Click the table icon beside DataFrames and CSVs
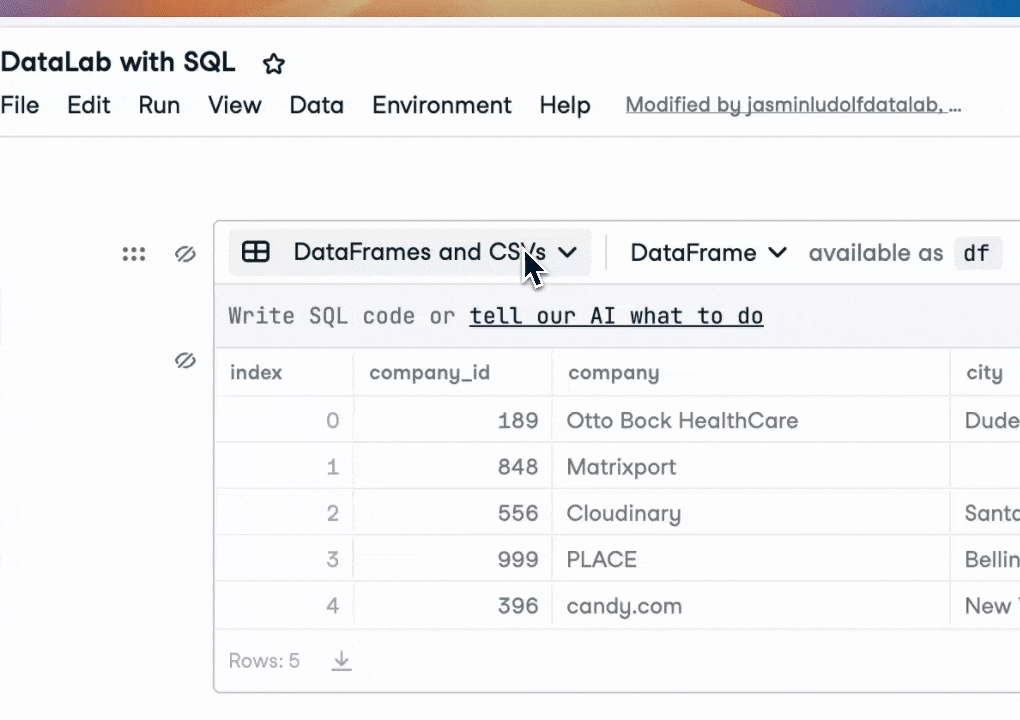Image resolution: width=1020 pixels, height=720 pixels. 256,252
